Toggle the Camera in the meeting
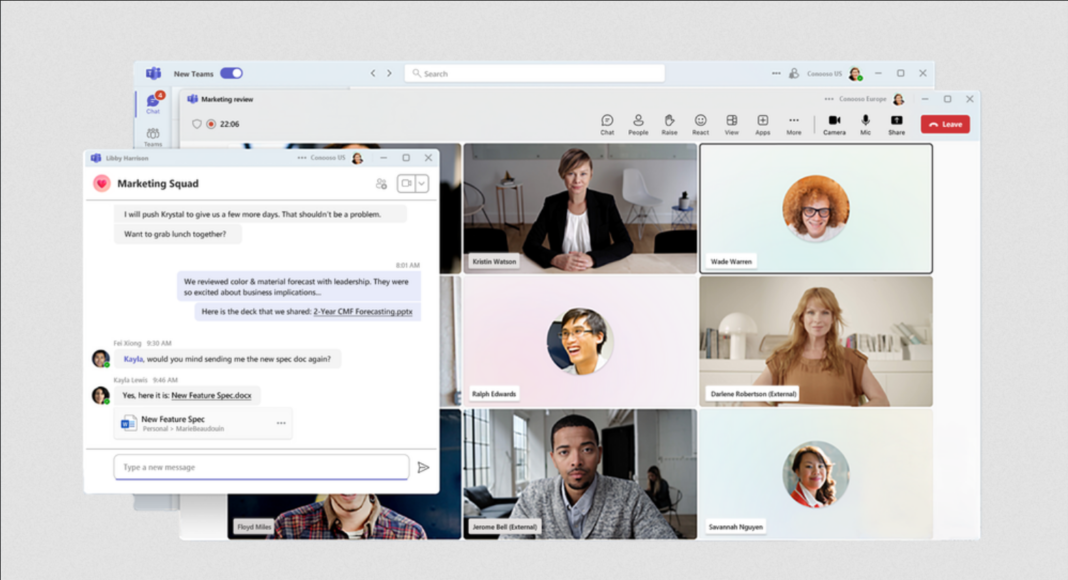This screenshot has width=1068, height=580. 834,123
